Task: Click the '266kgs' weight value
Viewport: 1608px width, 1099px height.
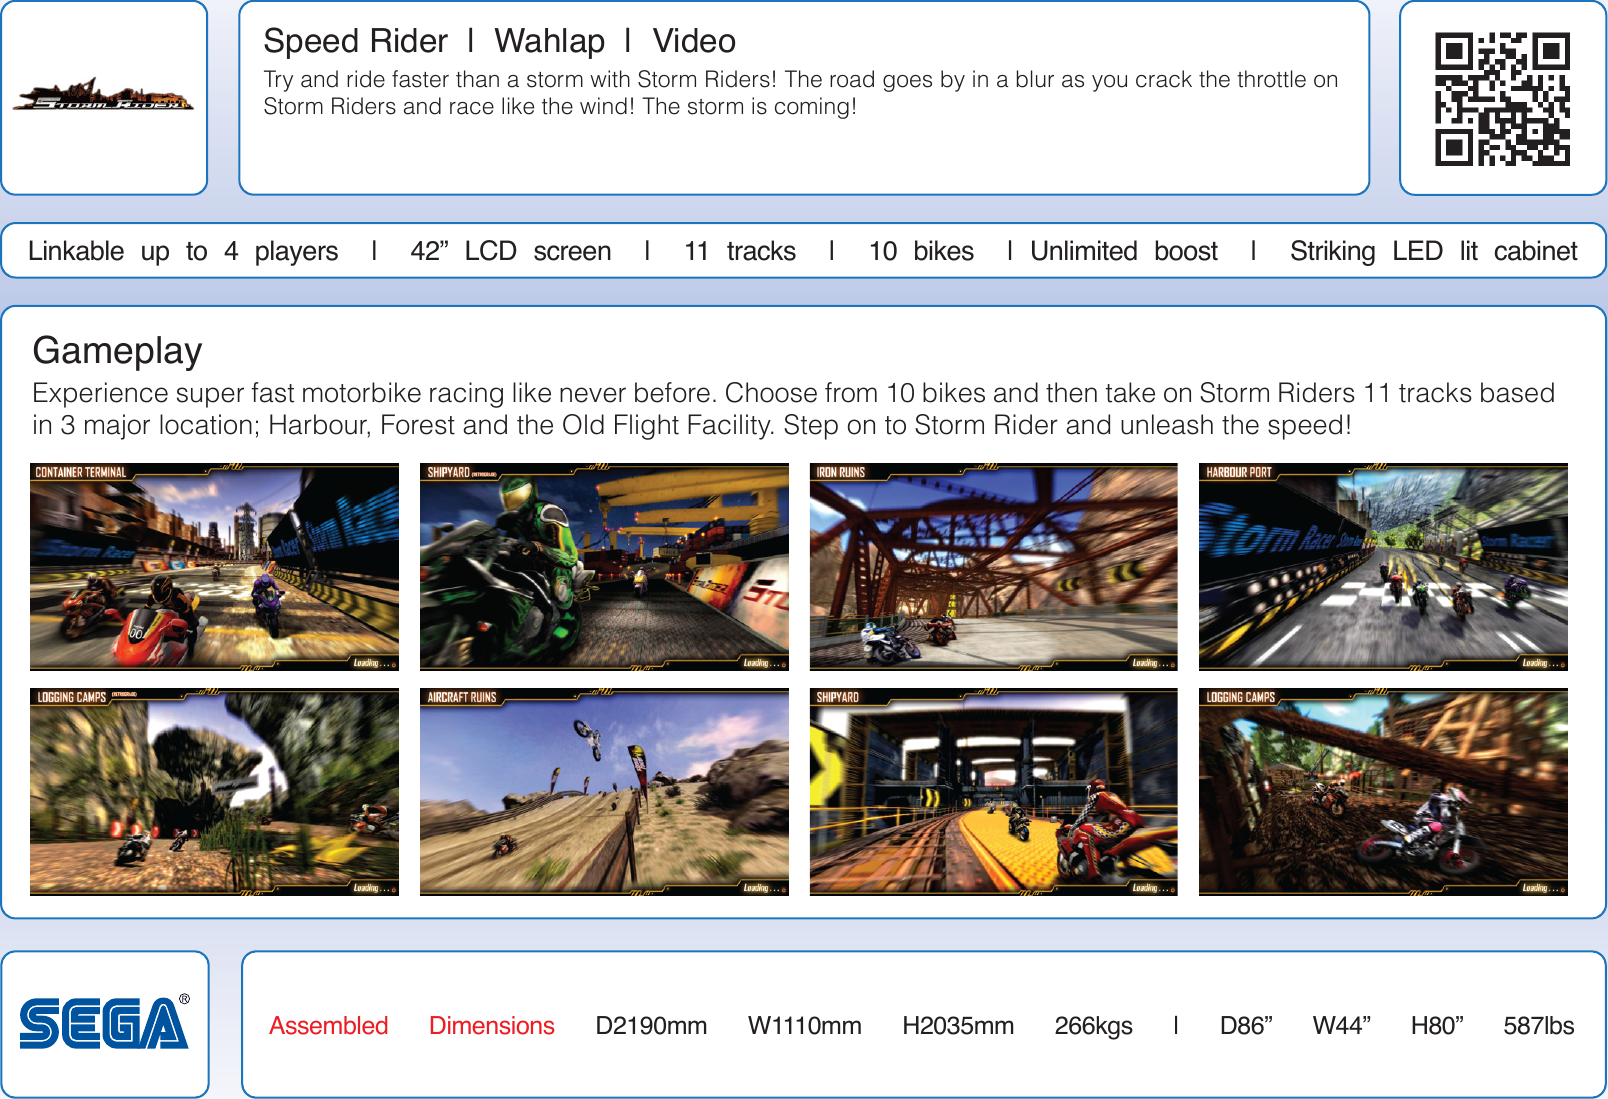Action: click(1093, 1026)
